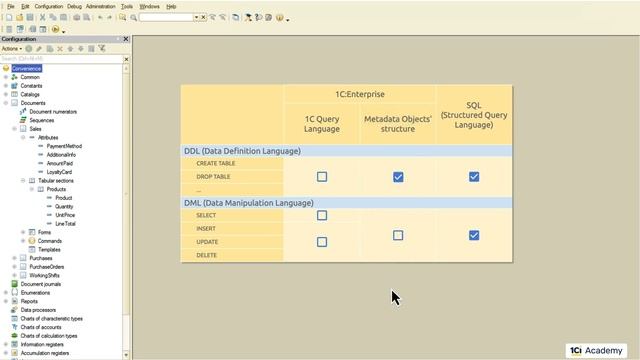Viewport: 640px width, 360px height.
Task: Click the Cut scissors icon
Action: pyautogui.click(x=42, y=18)
